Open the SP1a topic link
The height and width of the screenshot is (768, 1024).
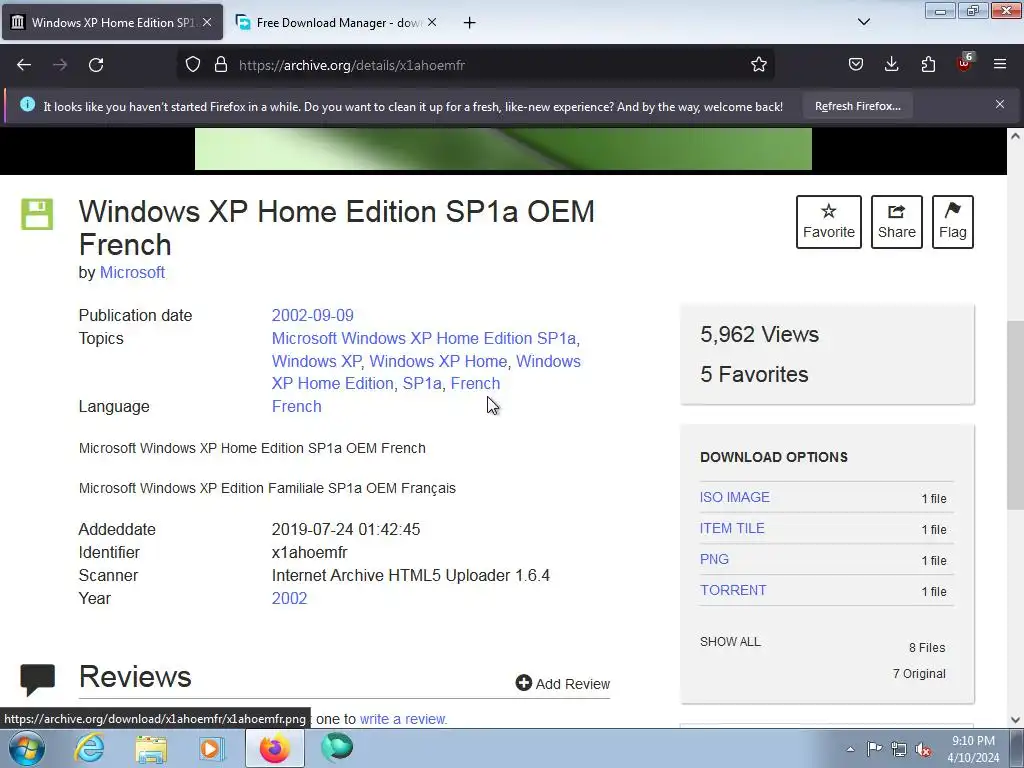(x=422, y=383)
